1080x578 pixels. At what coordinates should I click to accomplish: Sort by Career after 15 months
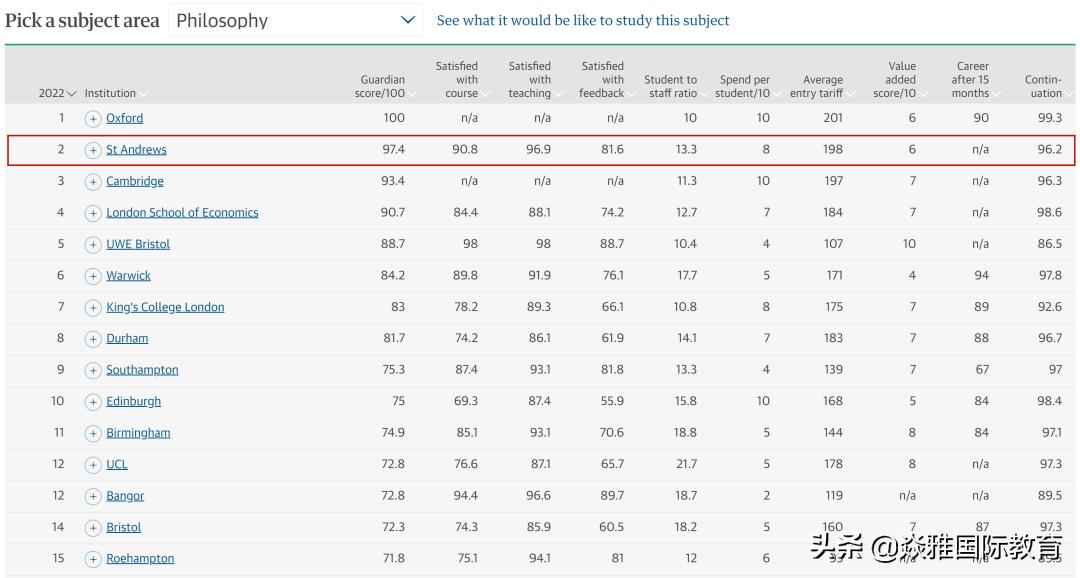coord(971,80)
